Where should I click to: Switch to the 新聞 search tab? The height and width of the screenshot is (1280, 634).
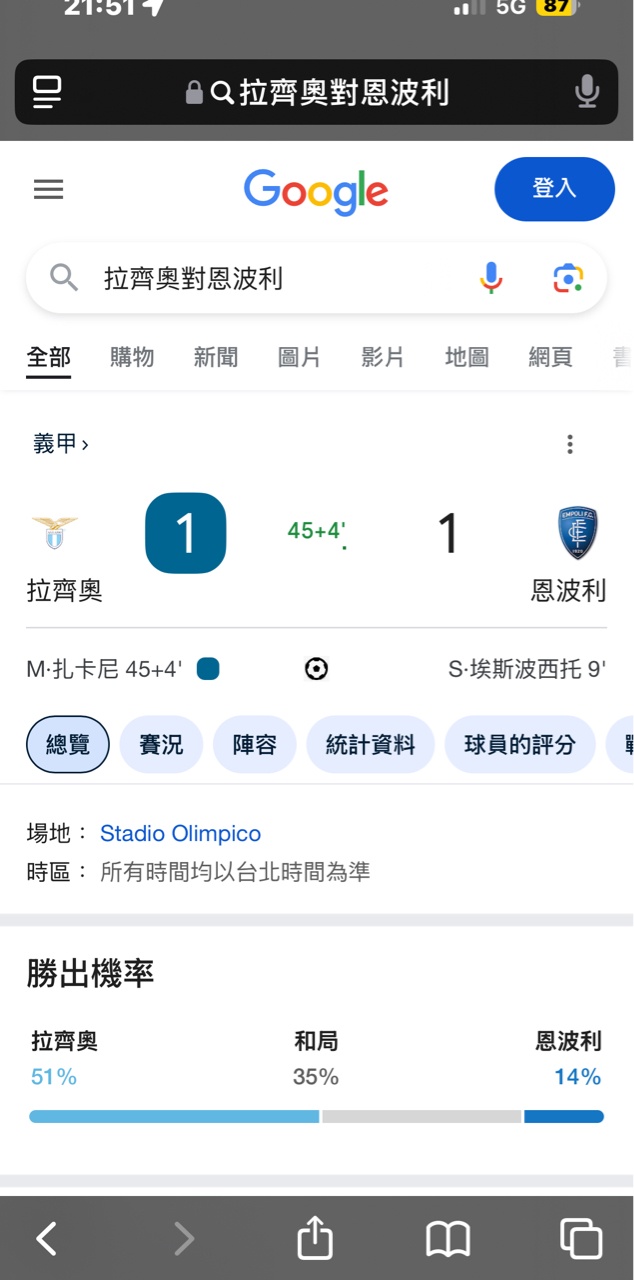pyautogui.click(x=215, y=357)
